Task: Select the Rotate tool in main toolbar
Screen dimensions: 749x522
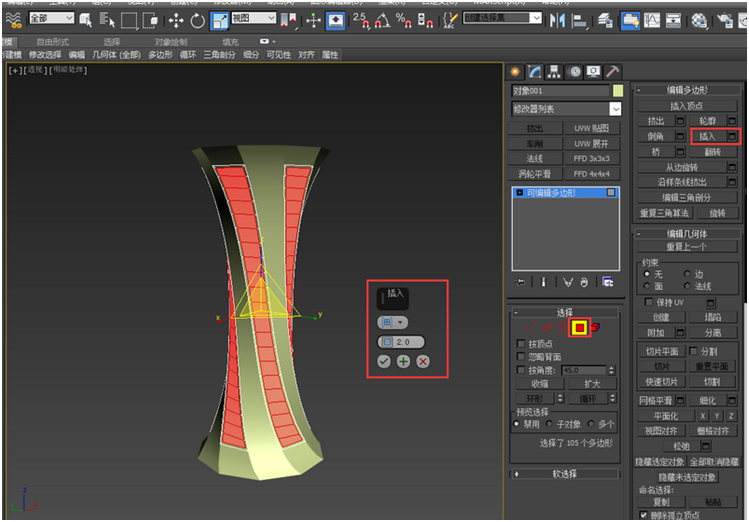Action: coord(197,21)
